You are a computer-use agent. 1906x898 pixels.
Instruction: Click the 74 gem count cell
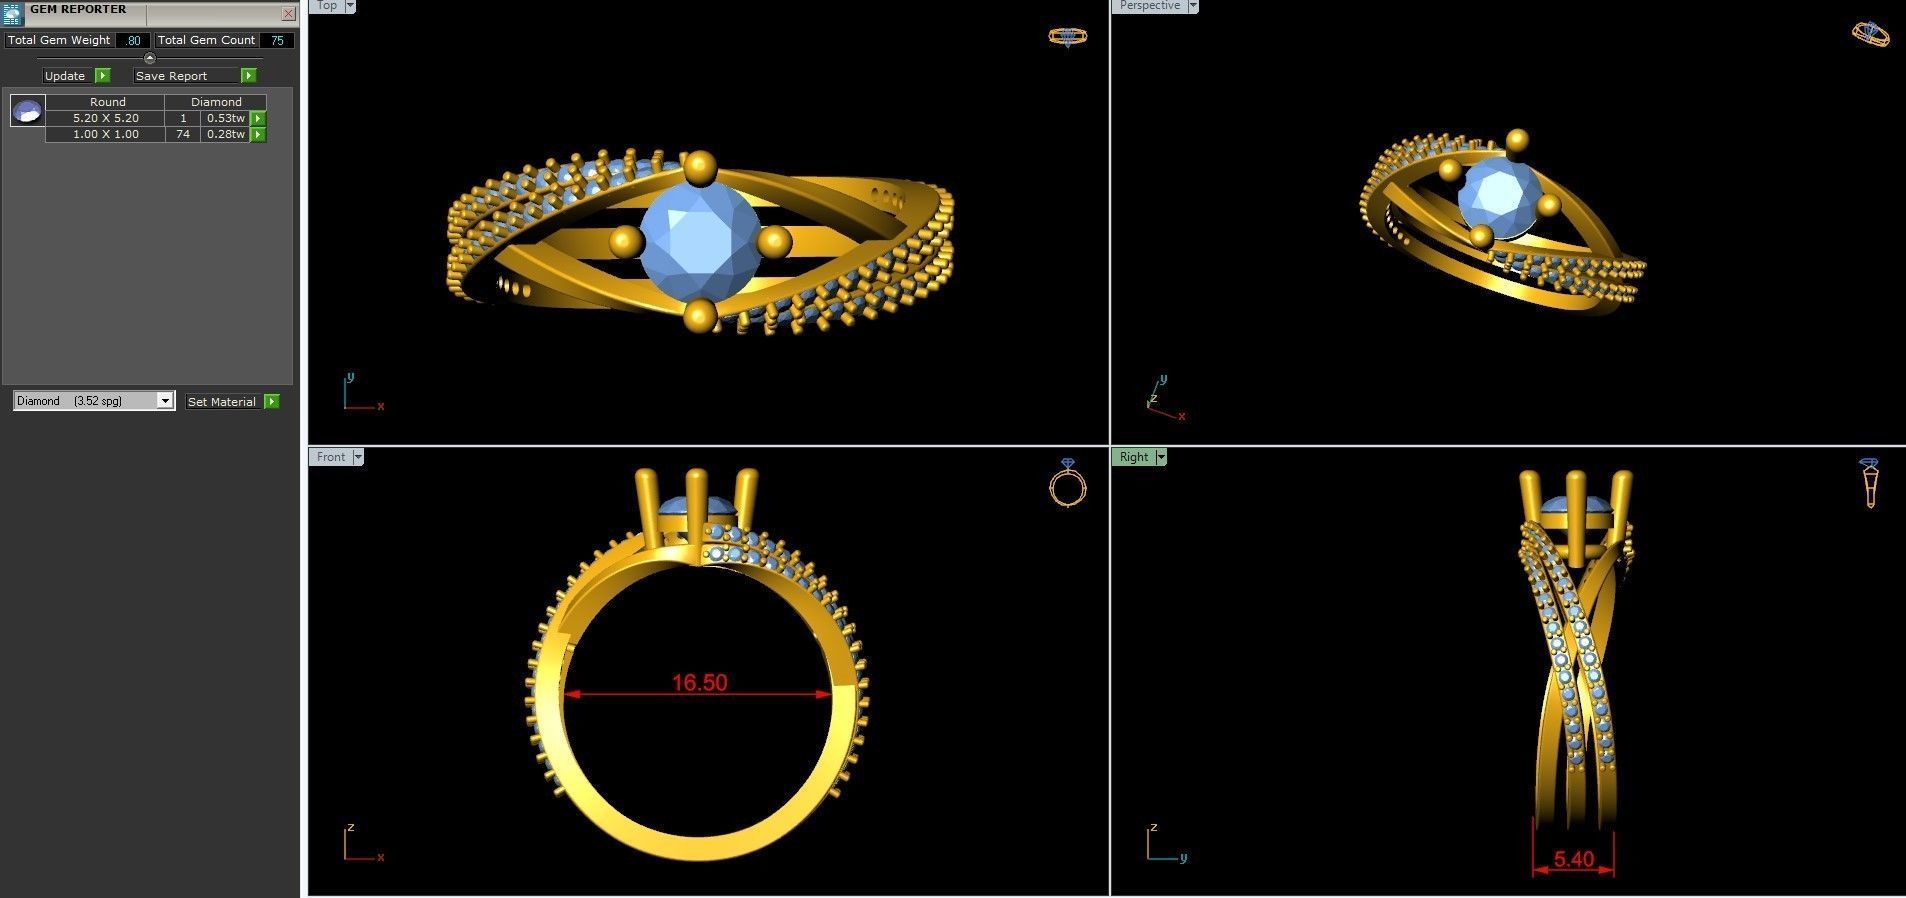click(x=183, y=134)
